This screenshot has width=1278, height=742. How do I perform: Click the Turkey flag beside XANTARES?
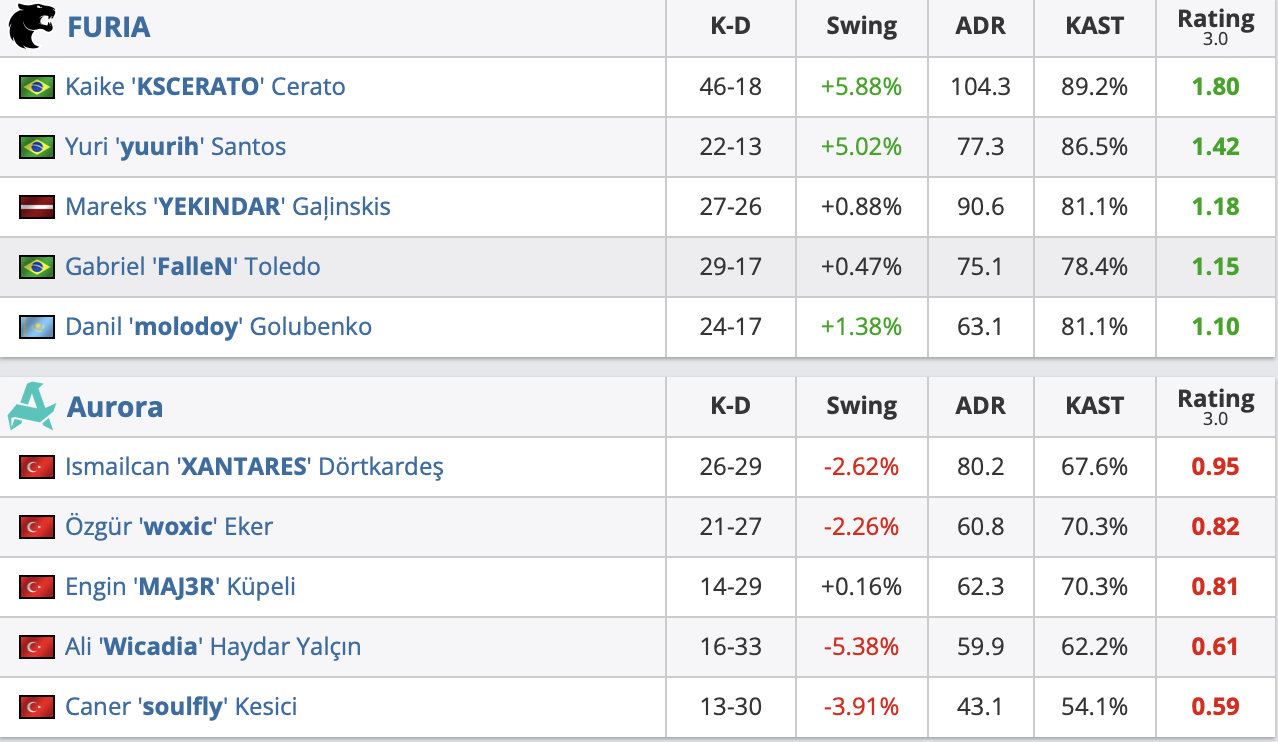tap(37, 467)
